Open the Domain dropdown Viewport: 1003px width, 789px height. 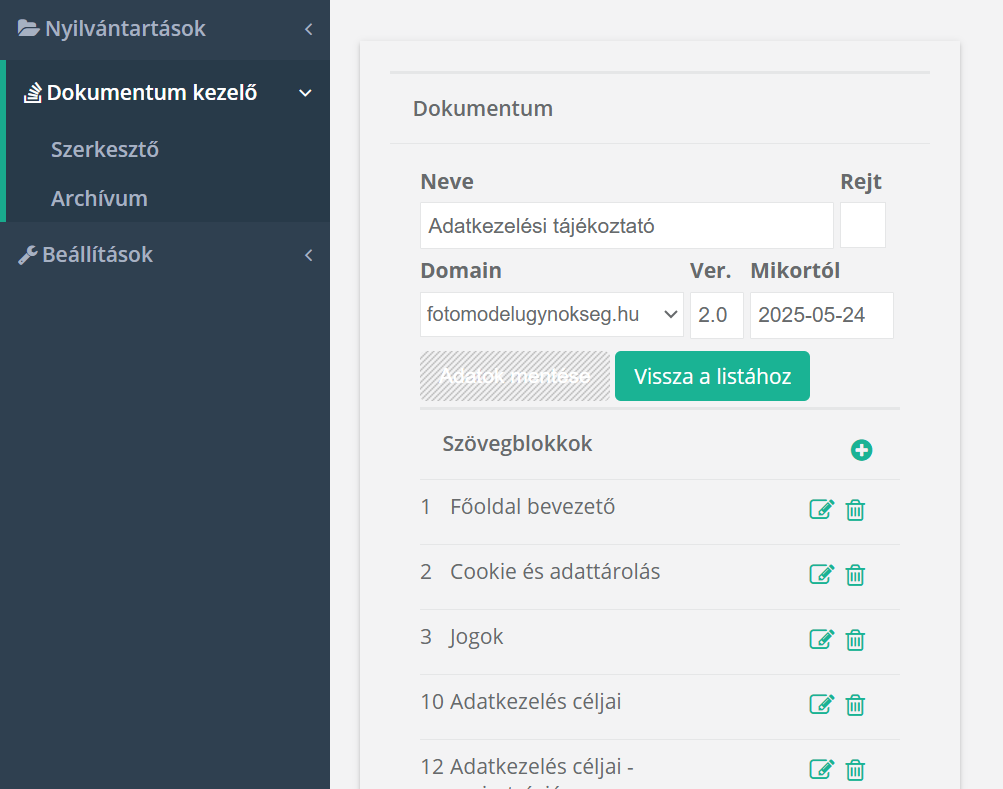point(552,315)
